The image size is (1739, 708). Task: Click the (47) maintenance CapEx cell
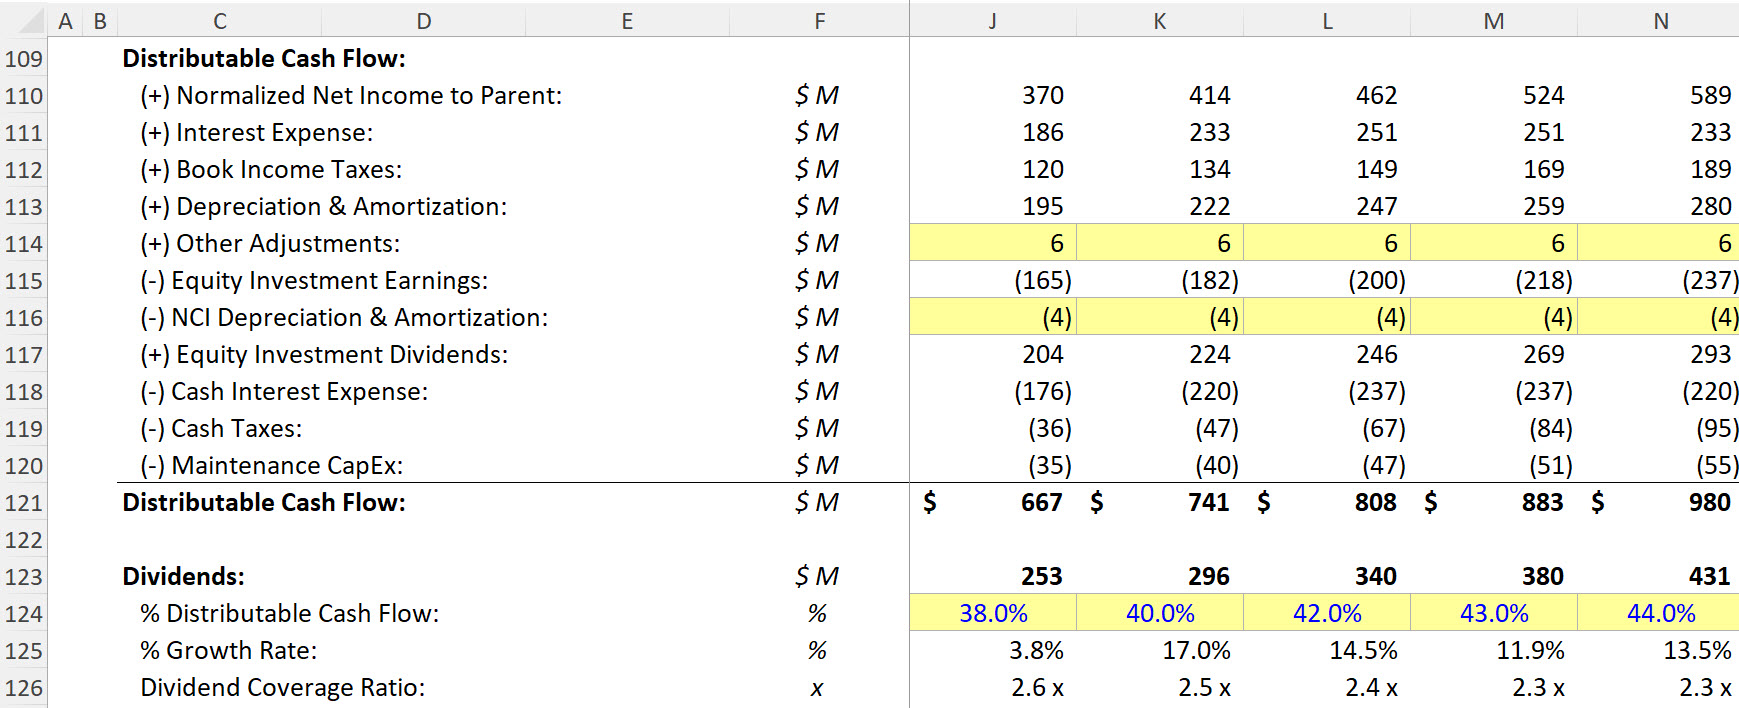[x=1327, y=466]
